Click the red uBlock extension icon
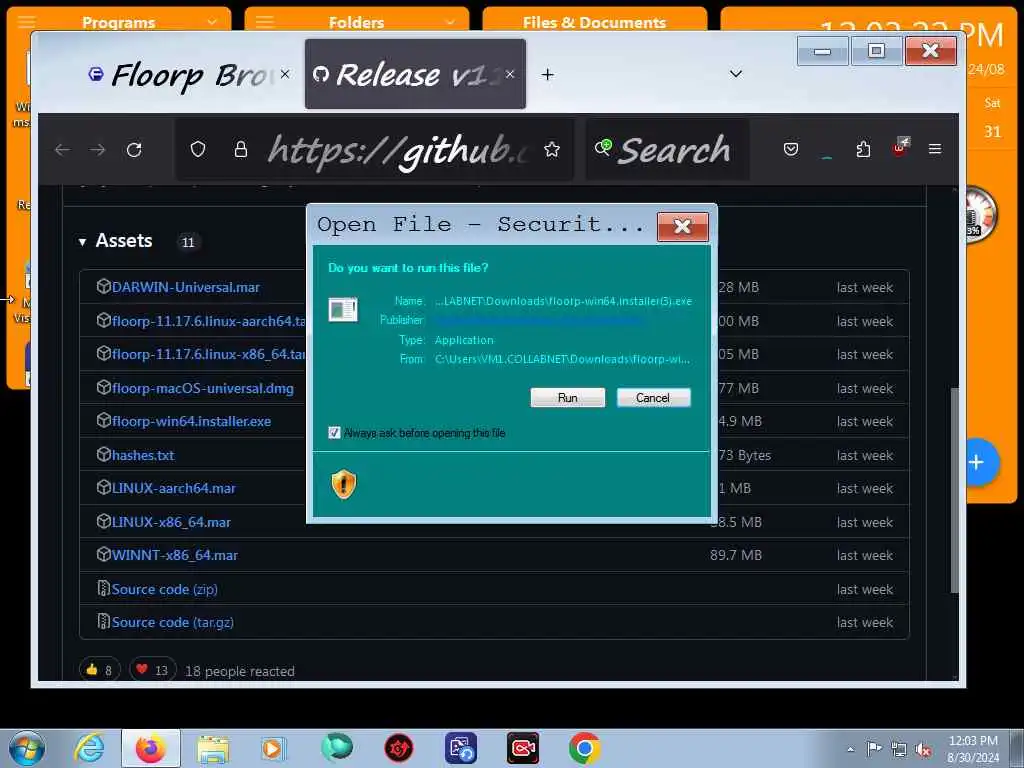The width and height of the screenshot is (1024, 768). tap(900, 148)
